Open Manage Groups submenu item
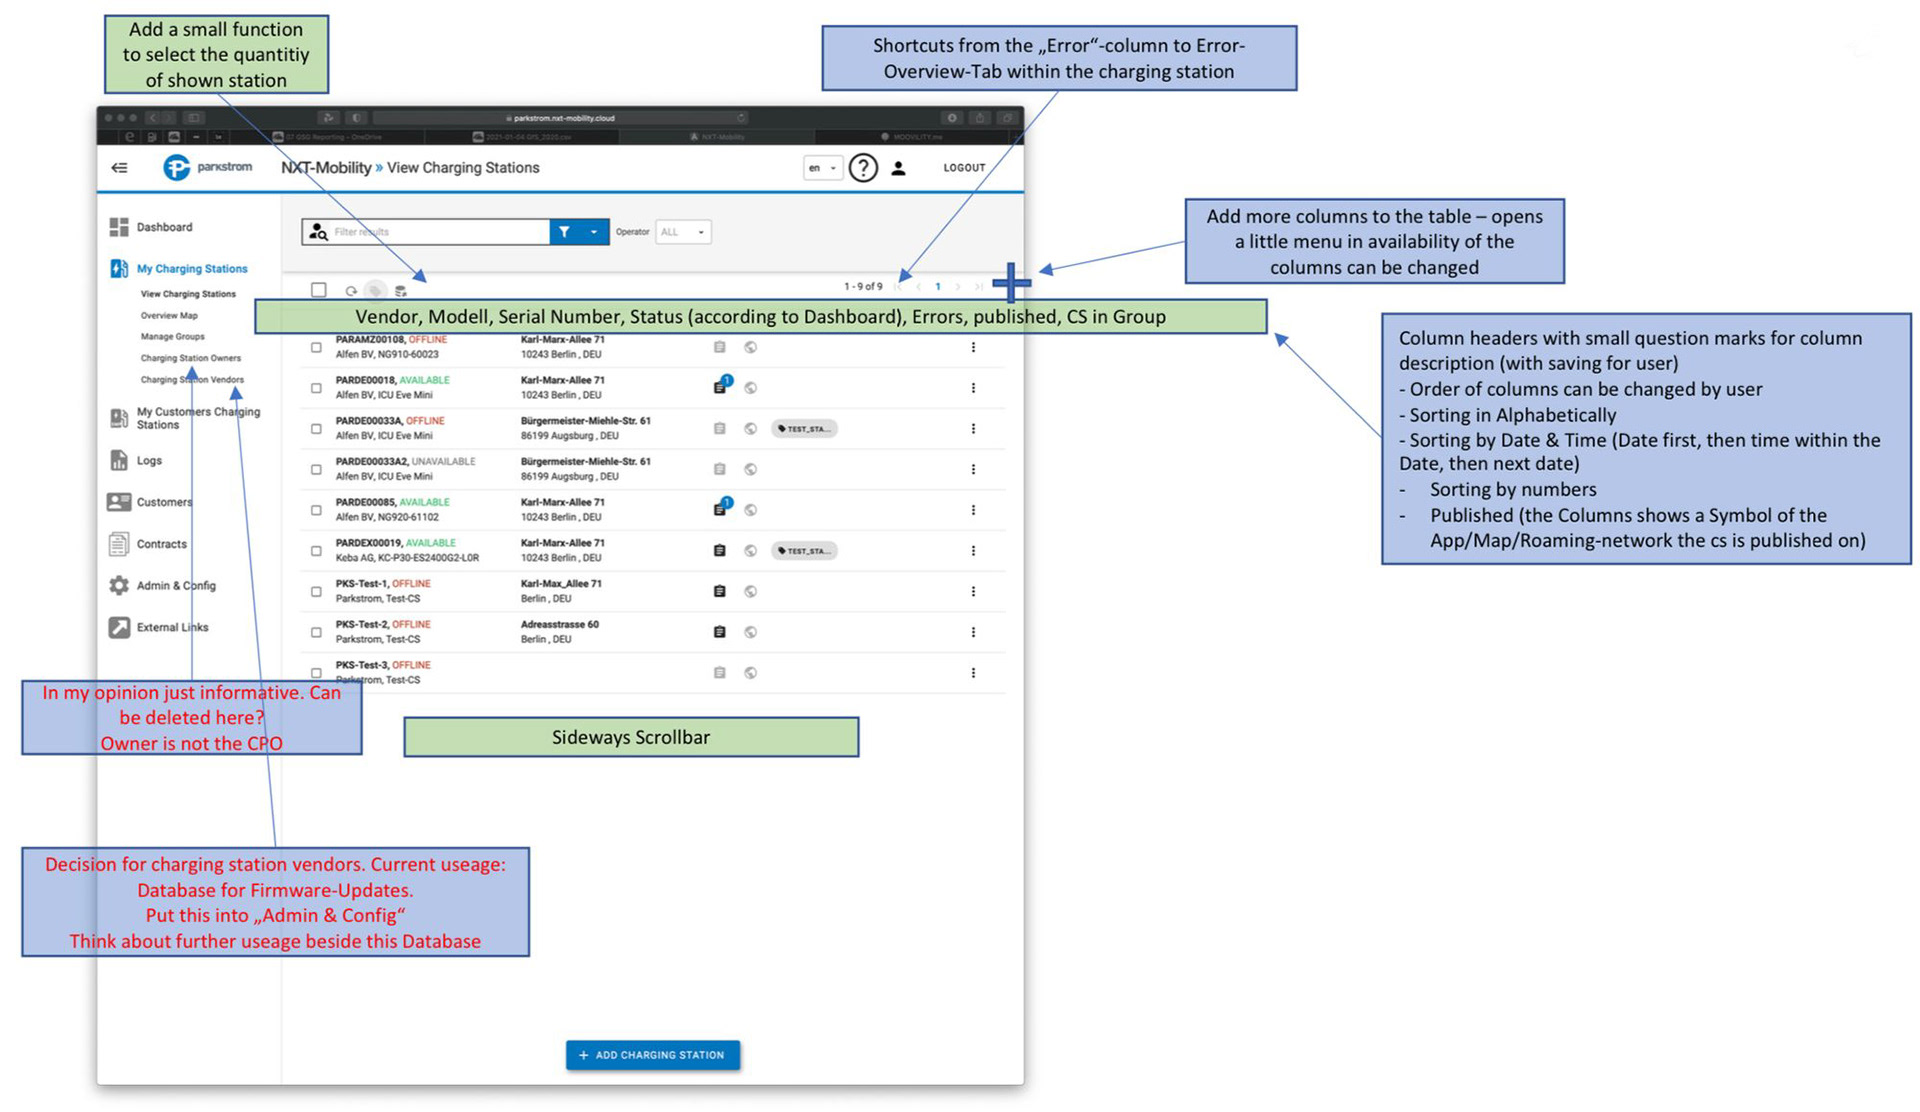Screen dimensions: 1920x1112 (172, 336)
